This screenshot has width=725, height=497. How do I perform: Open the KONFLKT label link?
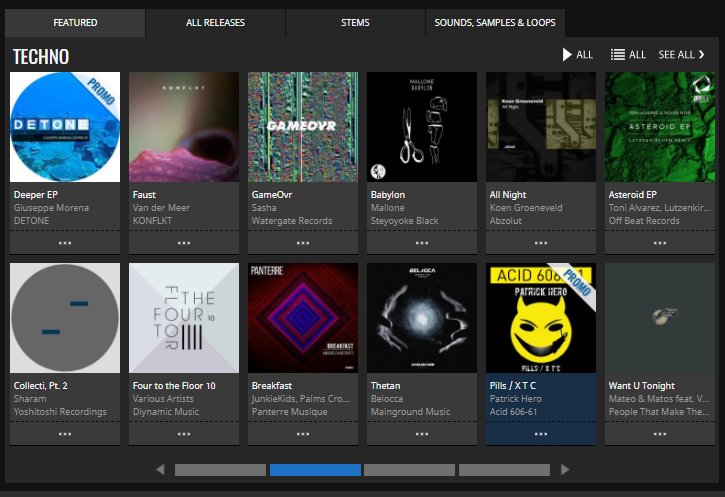coord(152,221)
